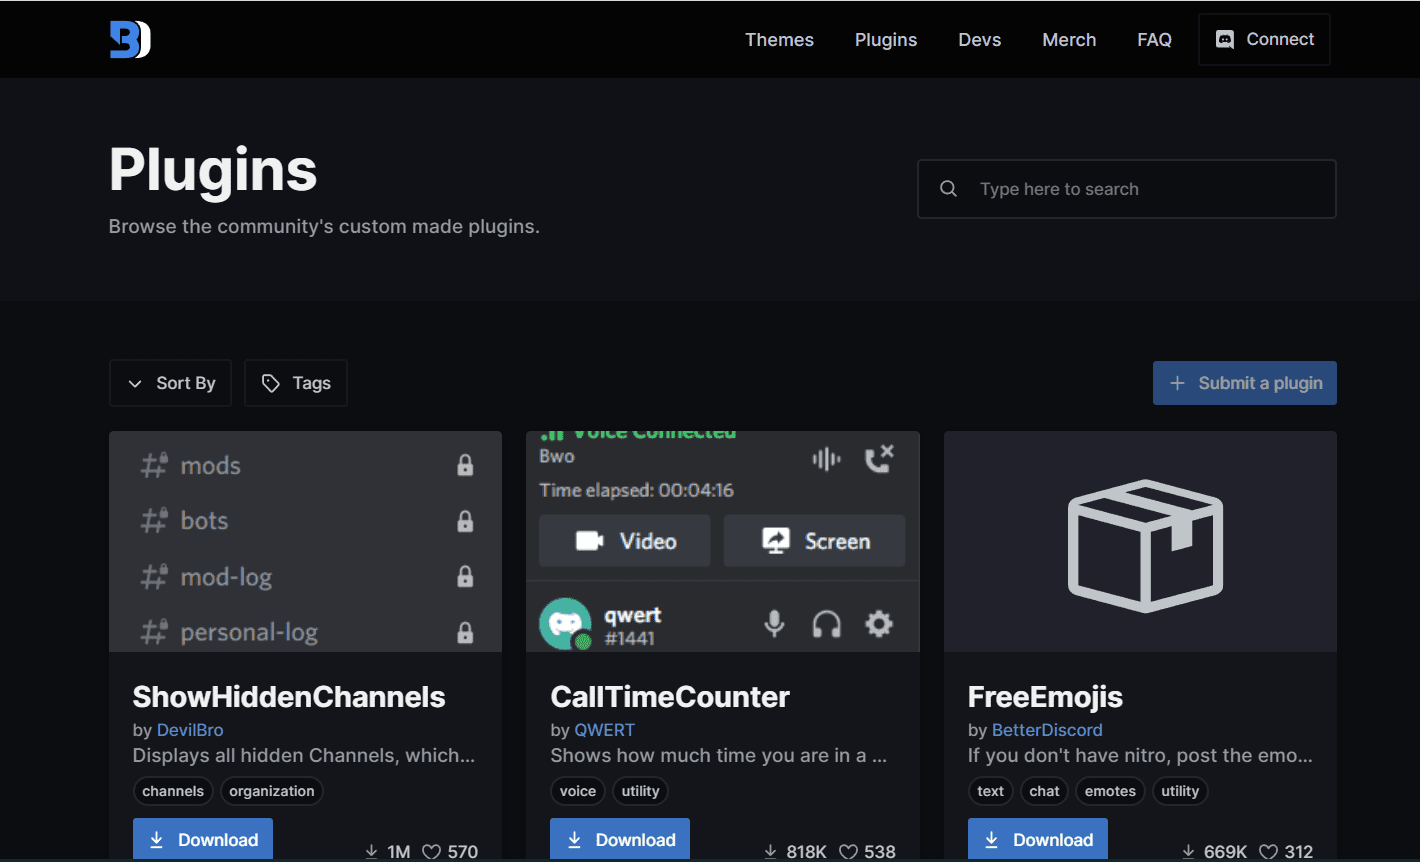1420x862 pixels.
Task: Click the heart icon on CallTimeCounter card
Action: pyautogui.click(x=848, y=851)
